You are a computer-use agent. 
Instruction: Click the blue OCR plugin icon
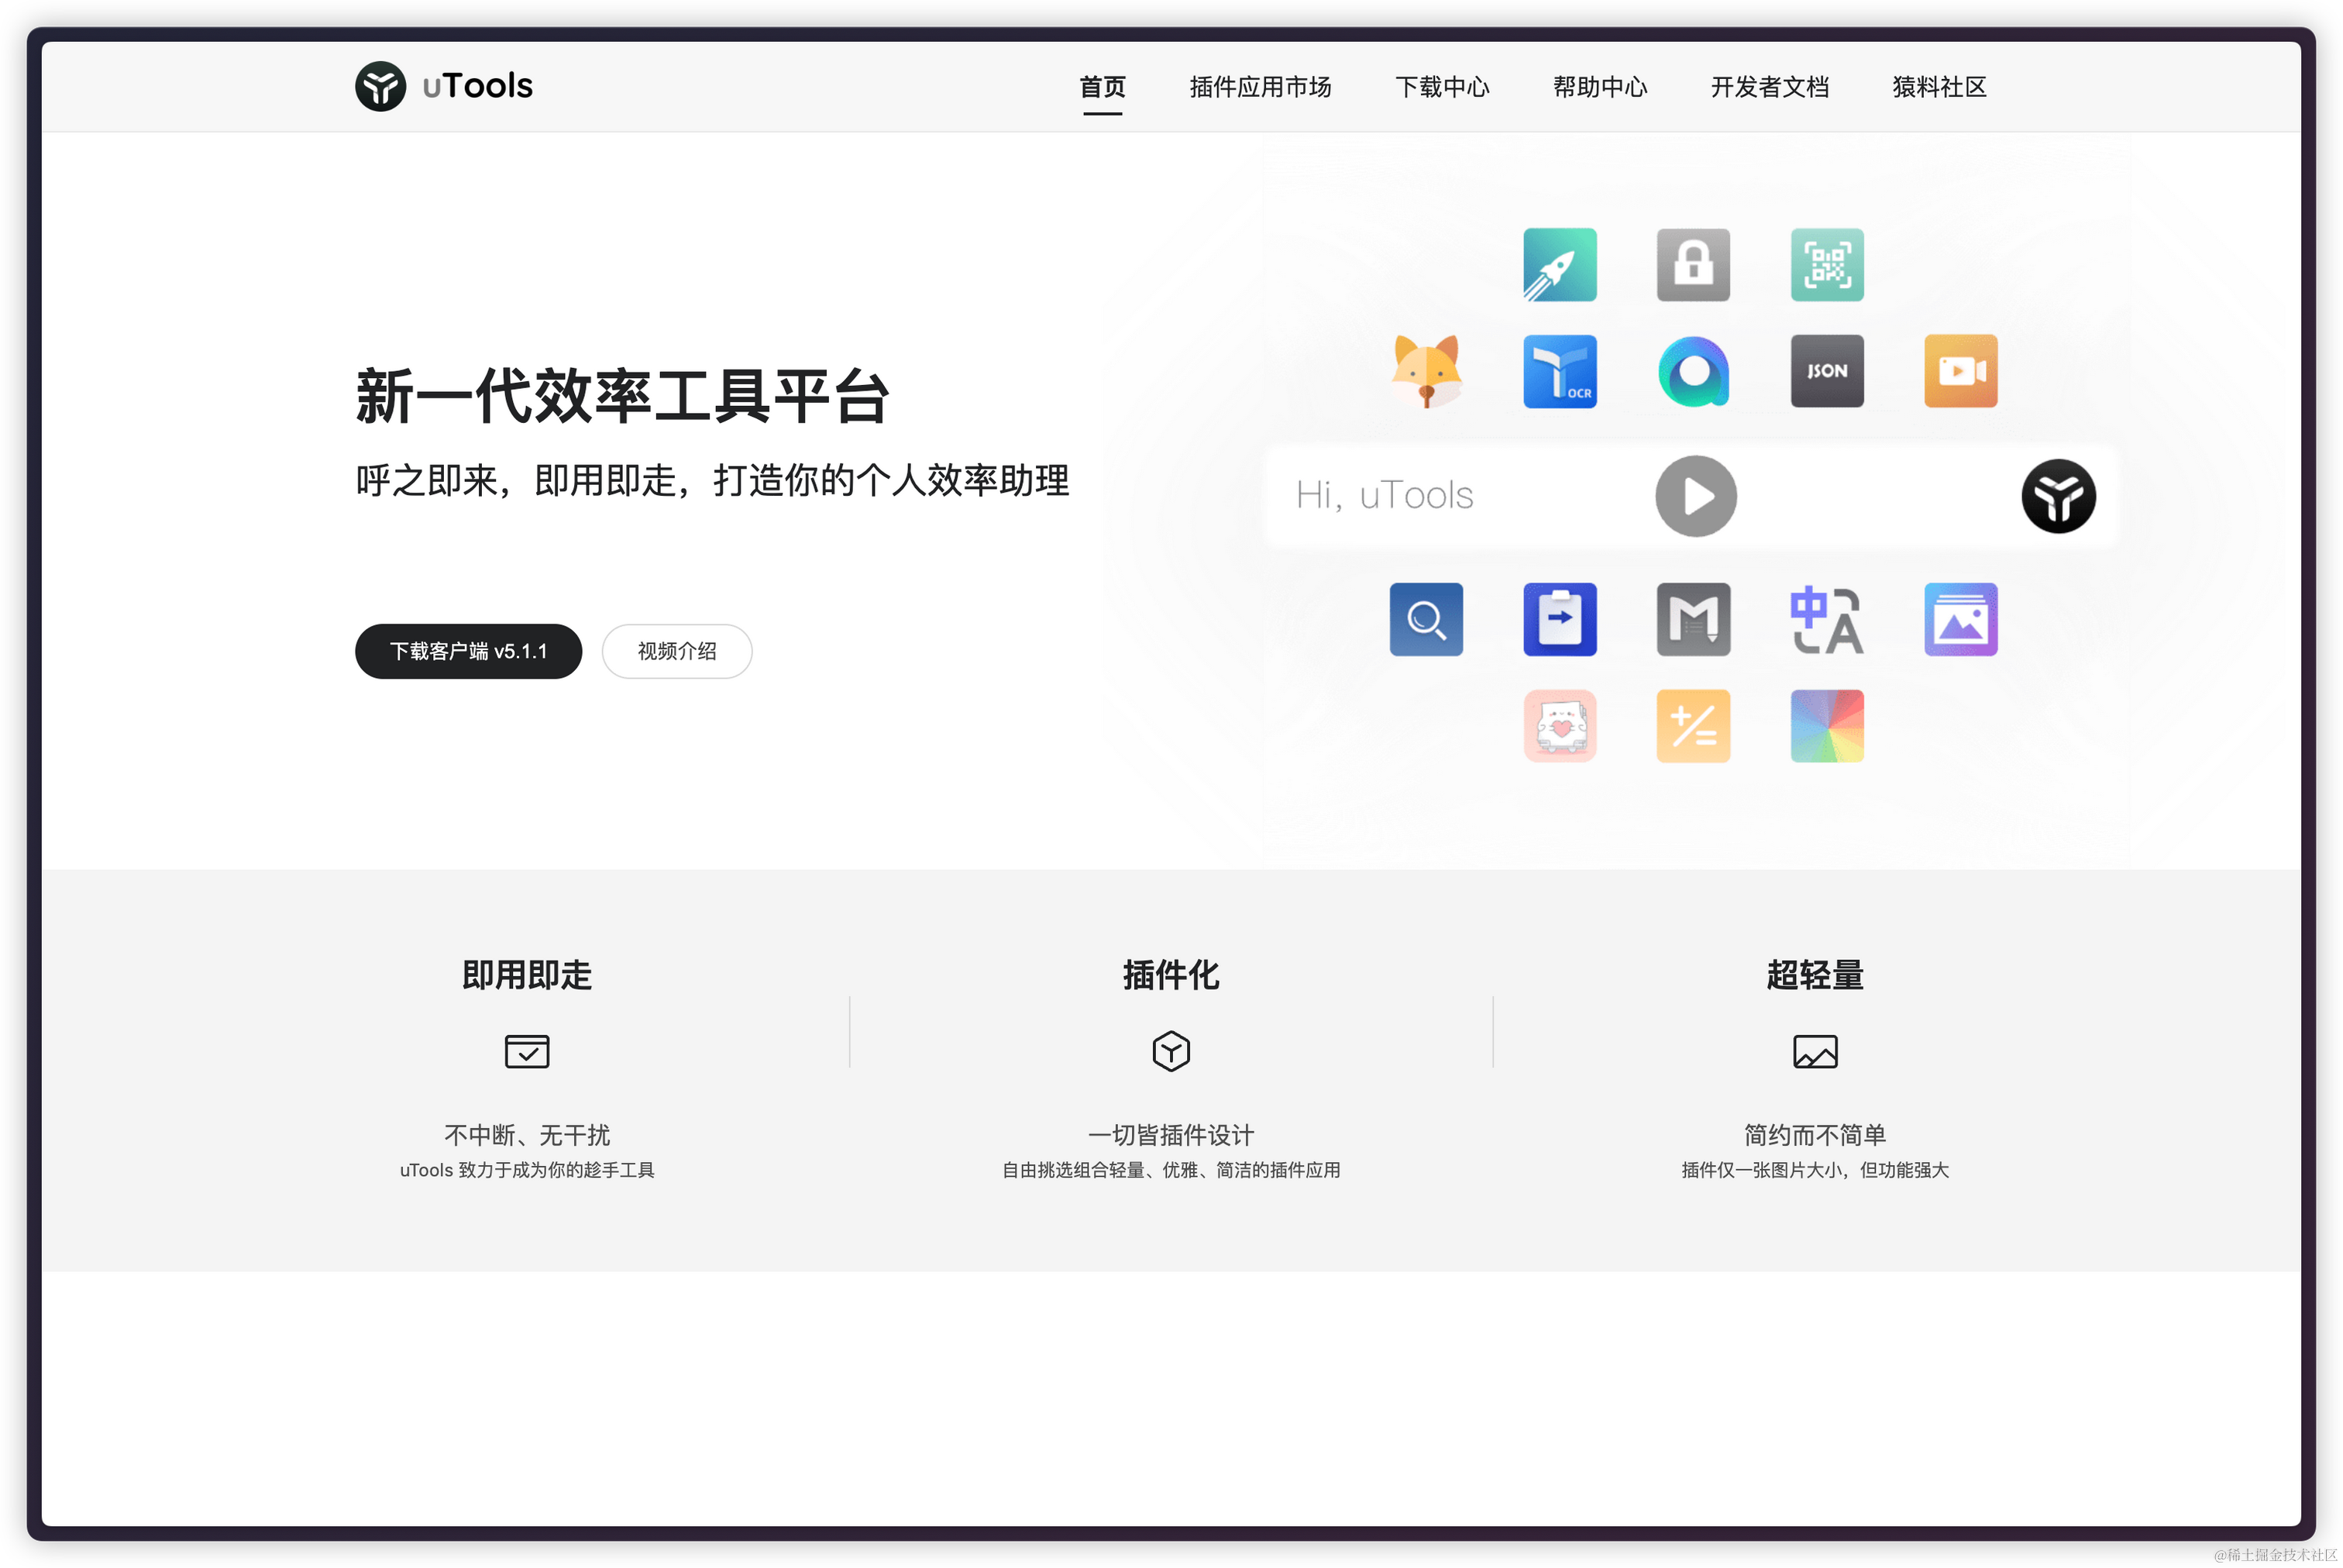tap(1559, 371)
